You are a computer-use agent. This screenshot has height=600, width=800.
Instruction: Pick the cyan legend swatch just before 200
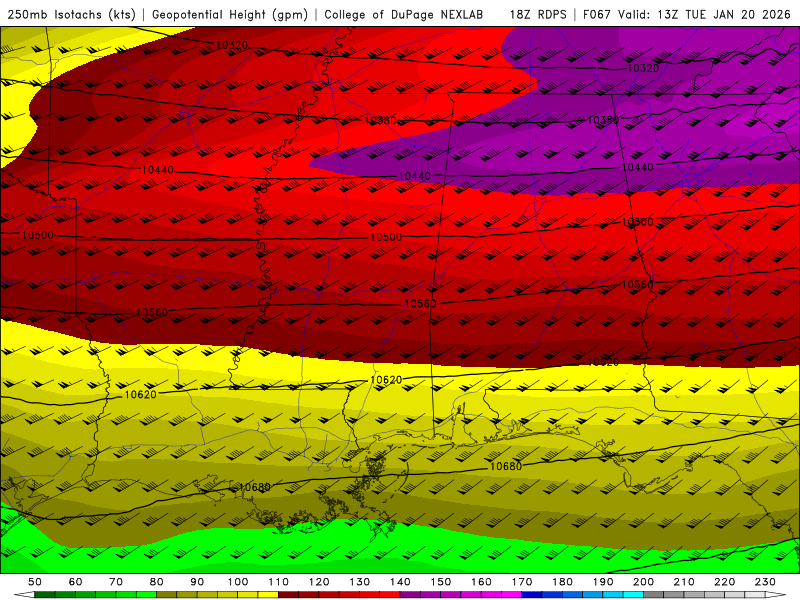[634, 595]
